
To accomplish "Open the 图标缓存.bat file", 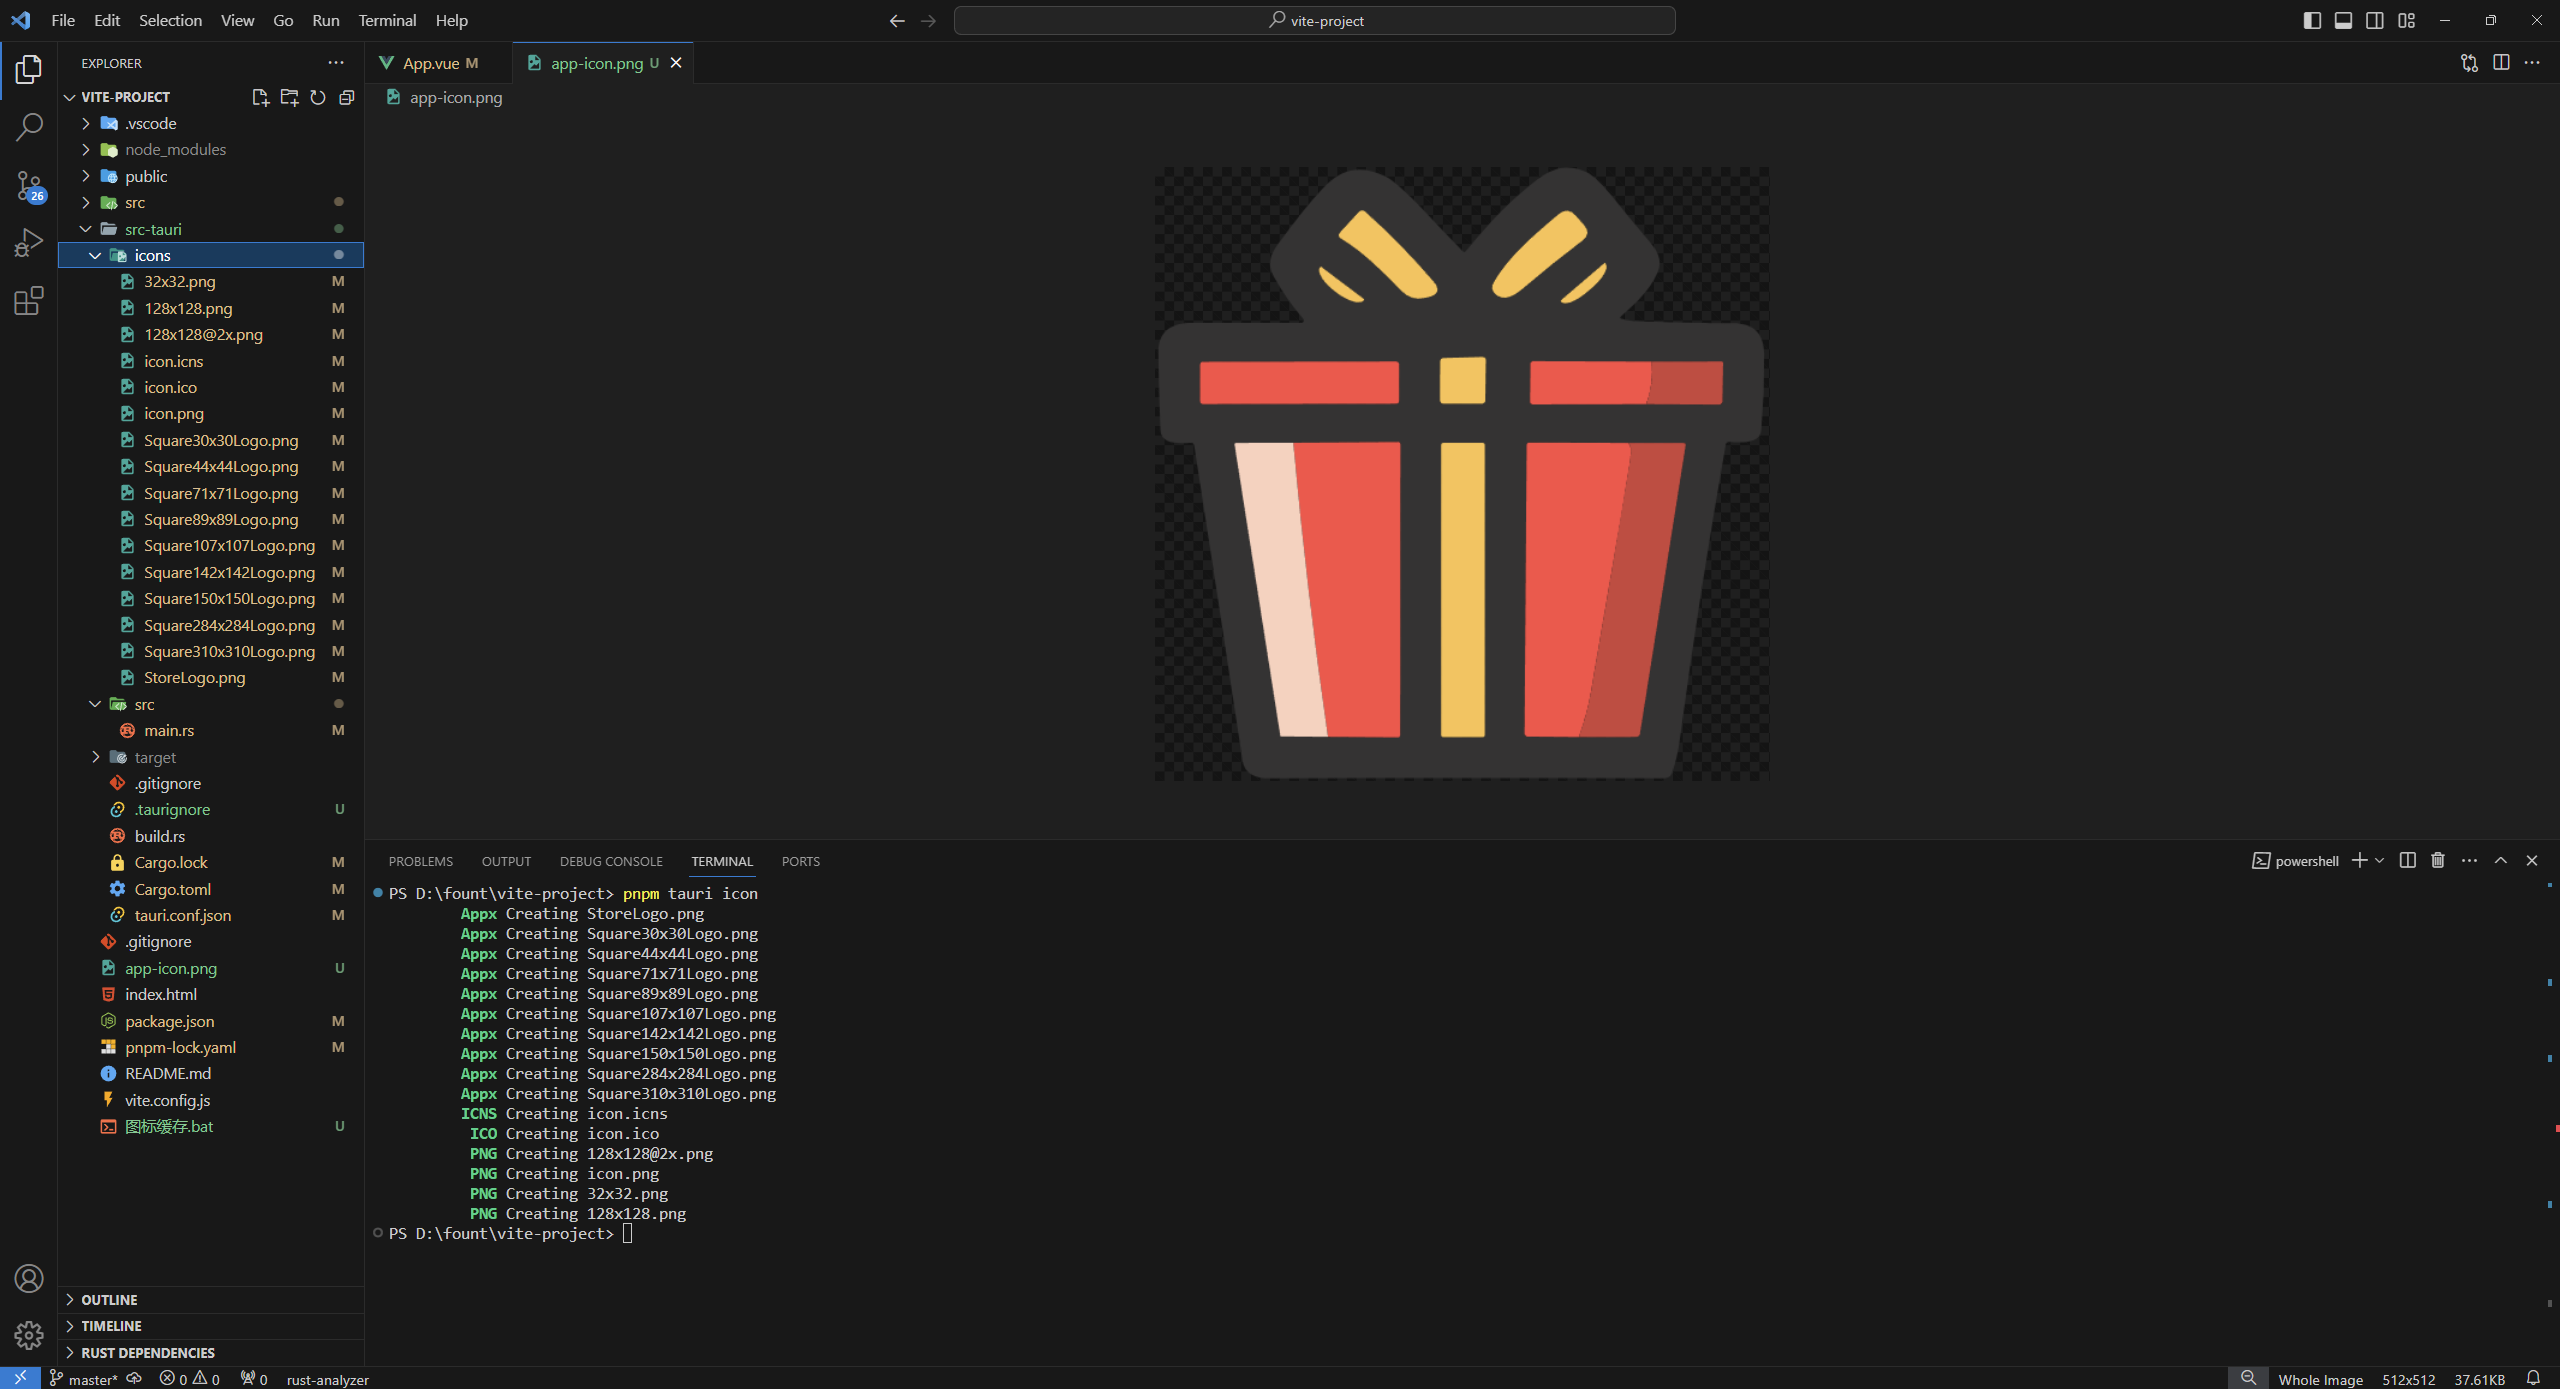I will [211, 1126].
